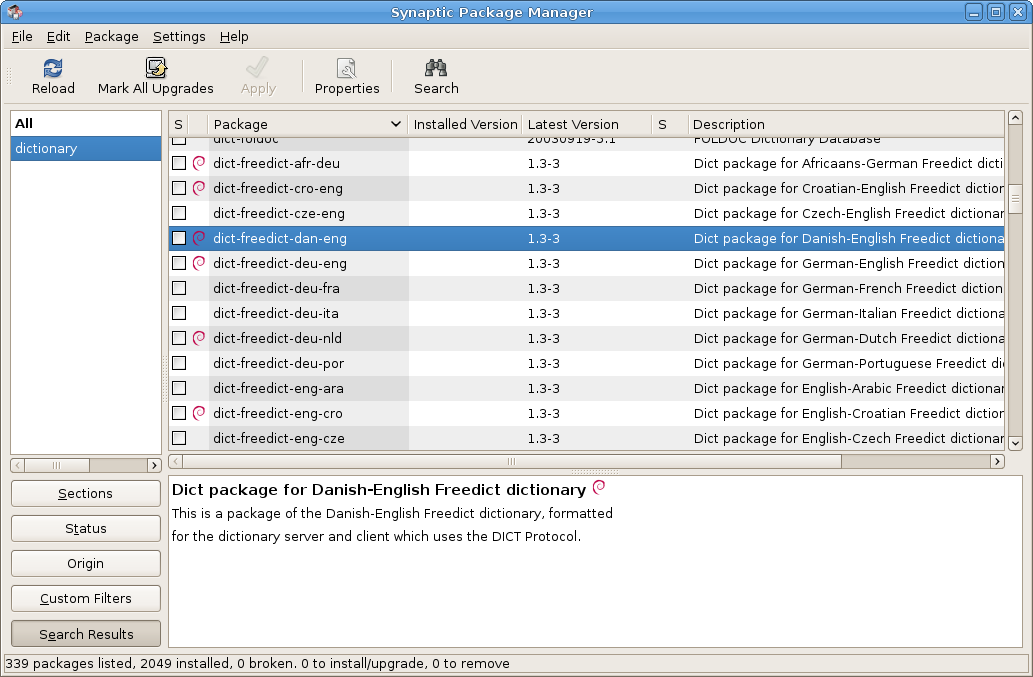This screenshot has height=677, width=1033.
Task: Click the up arrow on the package list scrollbar
Action: point(1015,118)
